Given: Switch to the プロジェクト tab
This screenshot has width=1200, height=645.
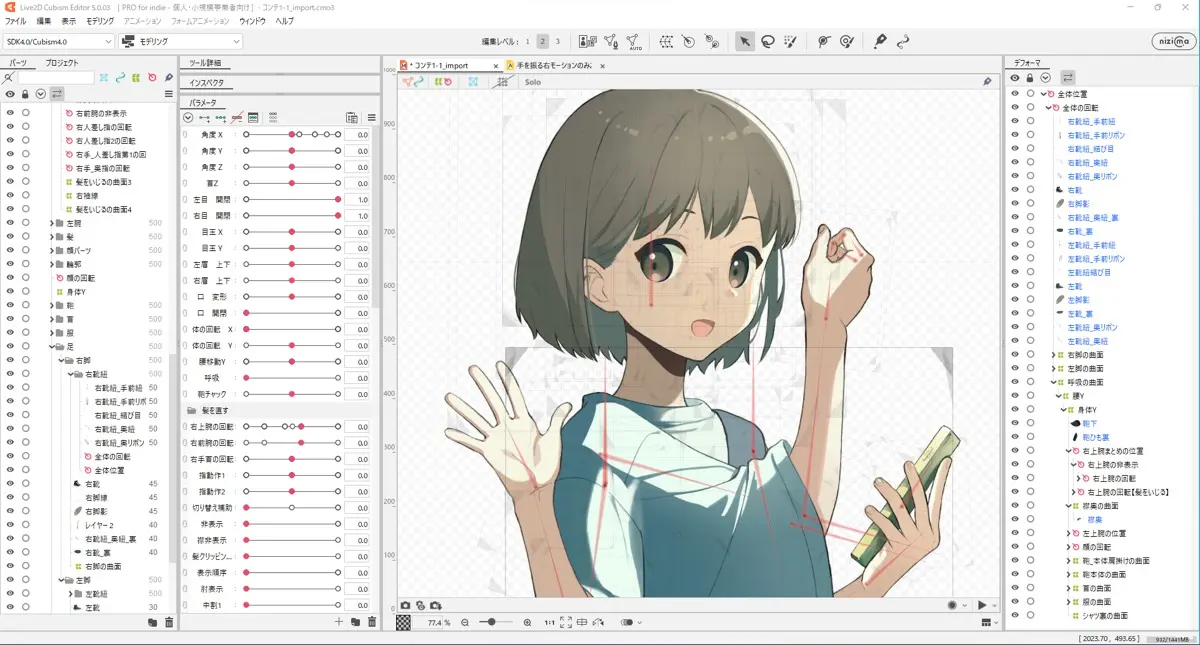Looking at the screenshot, I should (x=62, y=63).
